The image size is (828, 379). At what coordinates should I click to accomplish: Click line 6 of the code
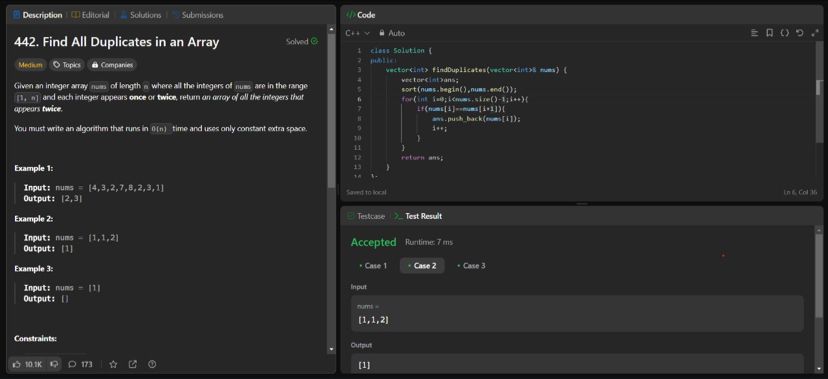pyautogui.click(x=465, y=99)
